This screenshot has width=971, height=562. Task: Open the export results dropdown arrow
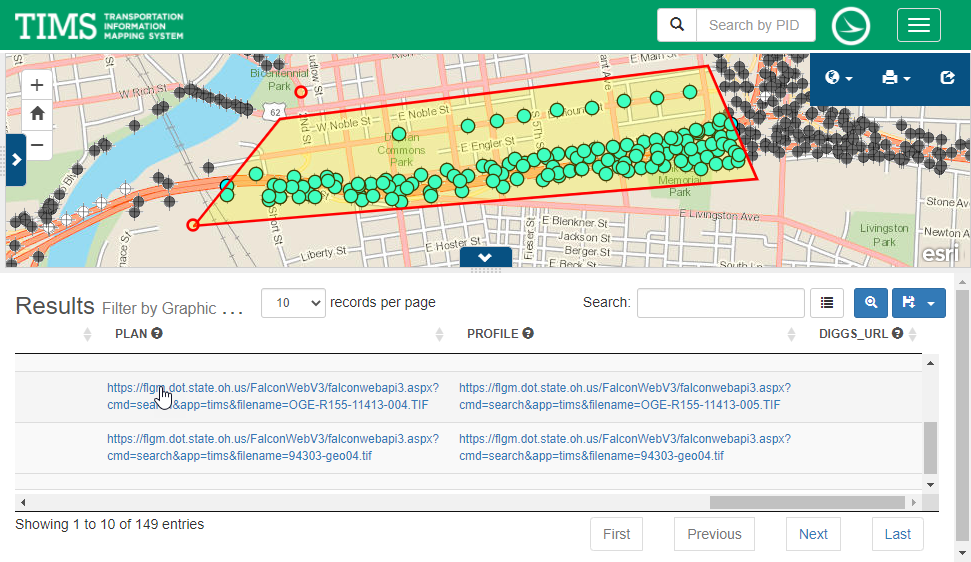coord(931,303)
